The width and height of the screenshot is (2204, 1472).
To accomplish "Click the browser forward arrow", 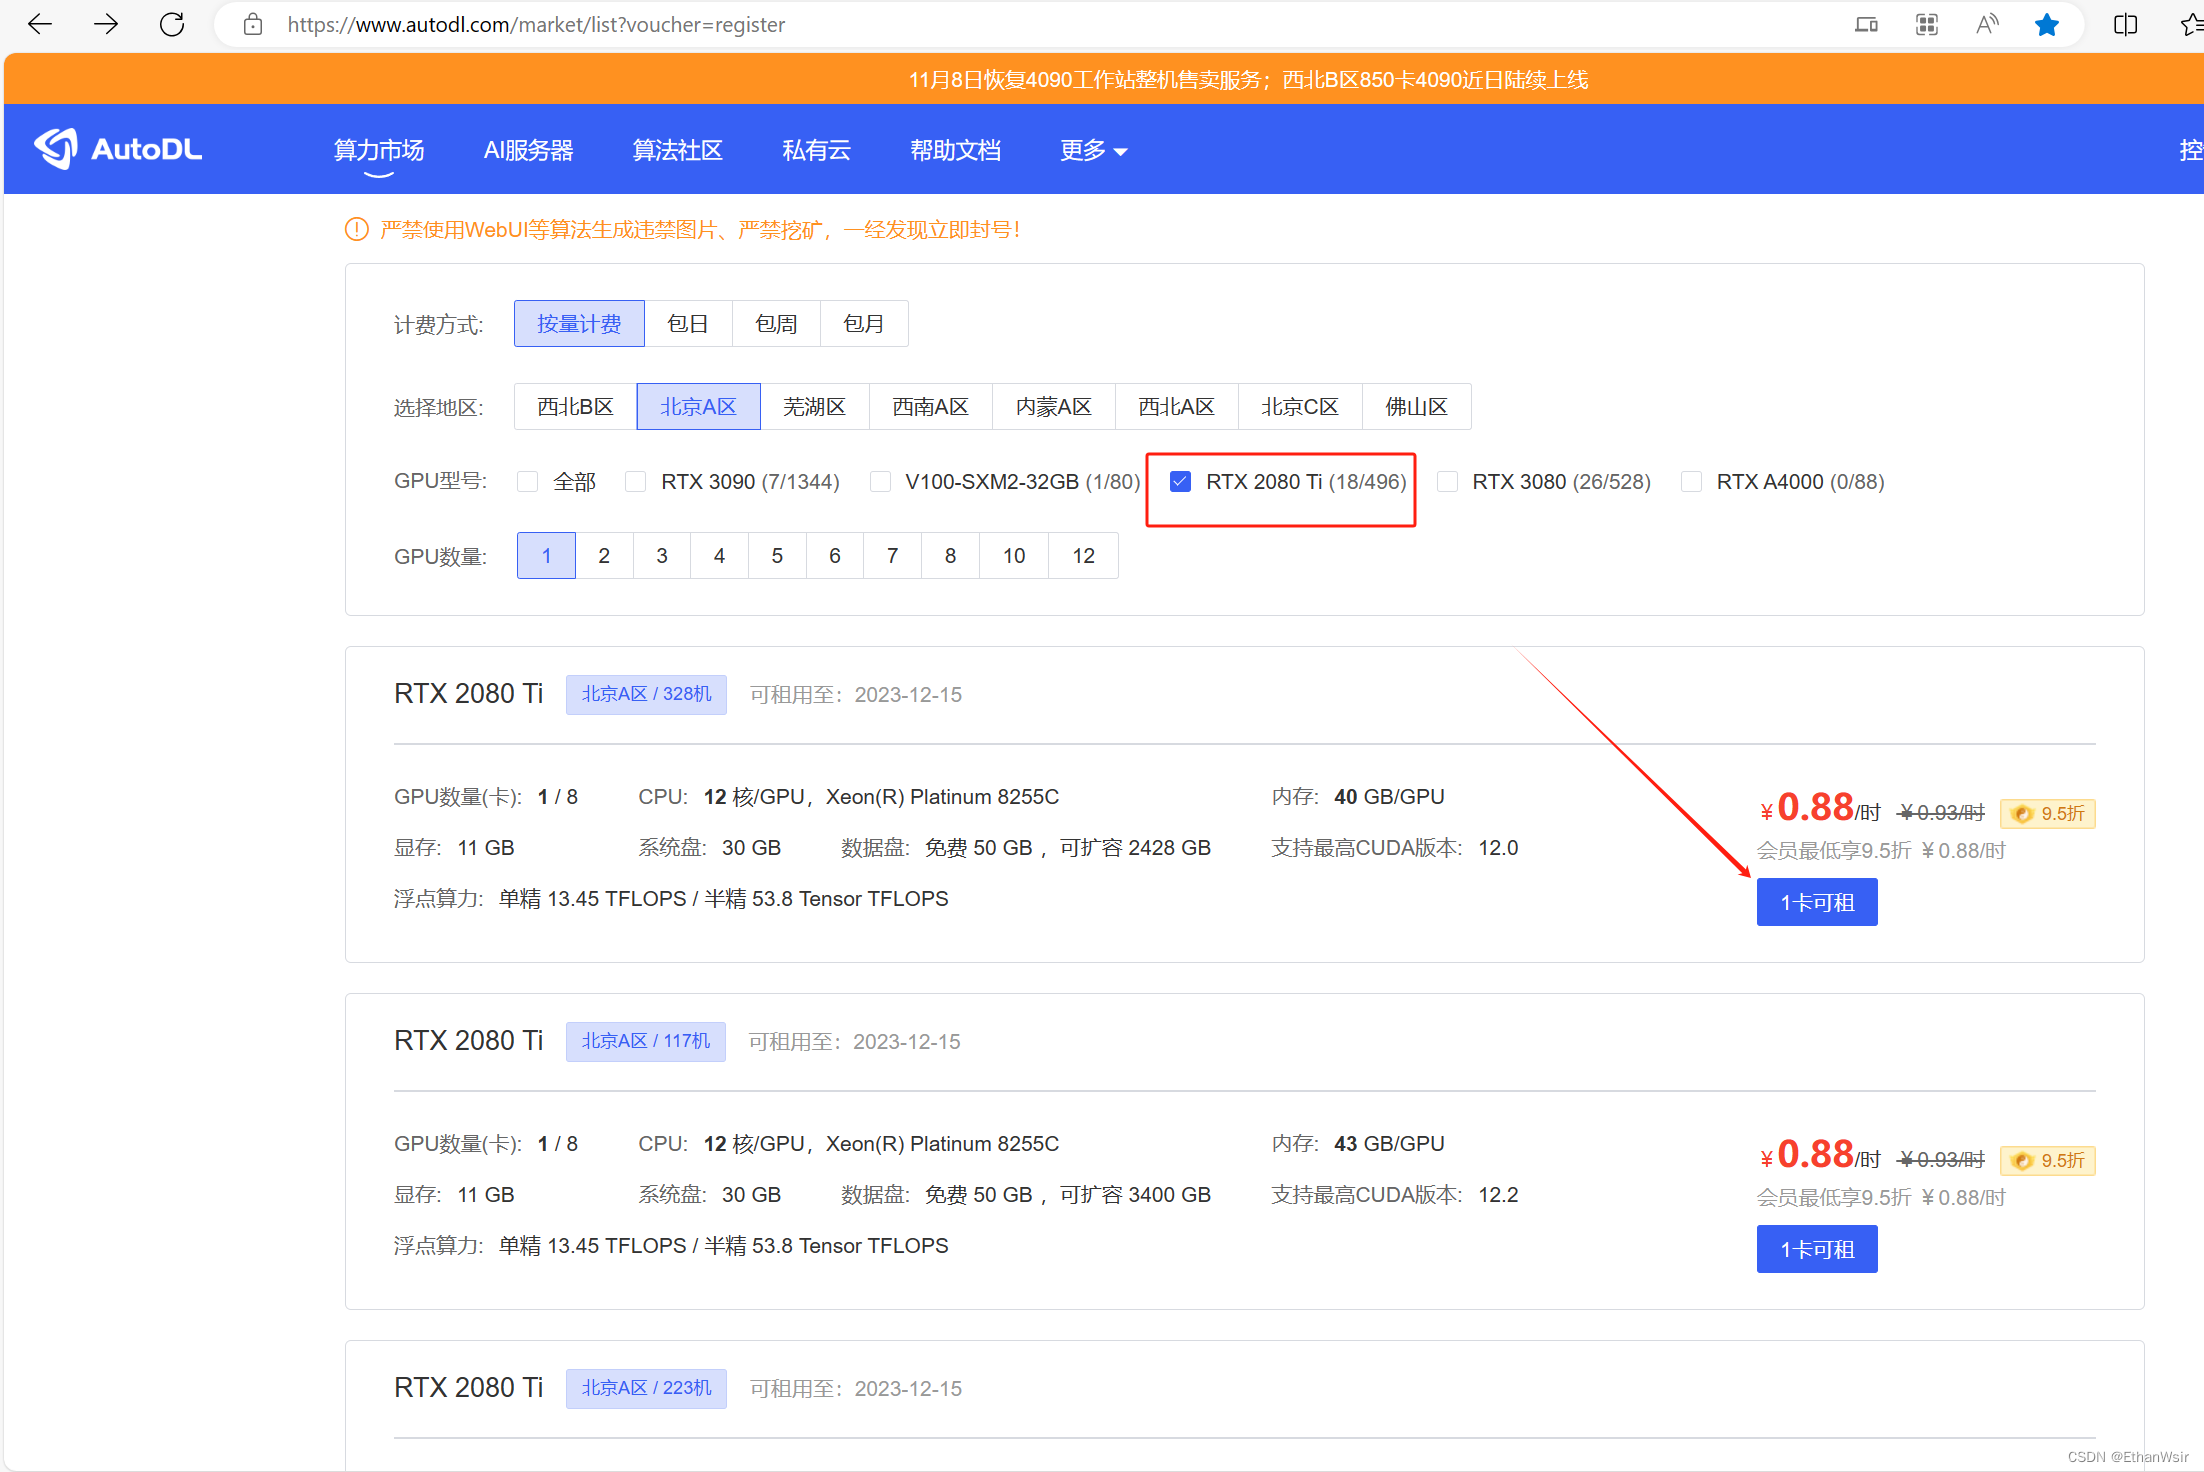I will pyautogui.click(x=106, y=24).
